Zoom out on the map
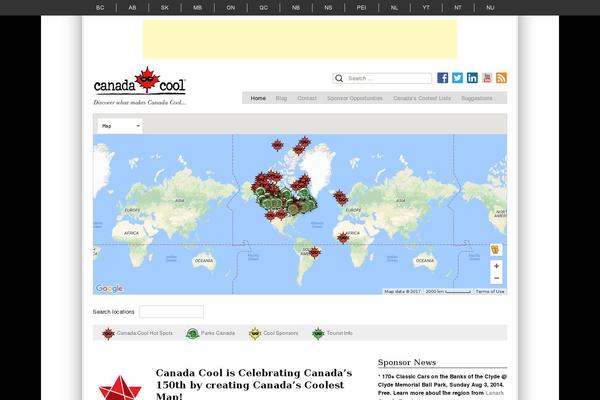The height and width of the screenshot is (400, 600). 496,278
